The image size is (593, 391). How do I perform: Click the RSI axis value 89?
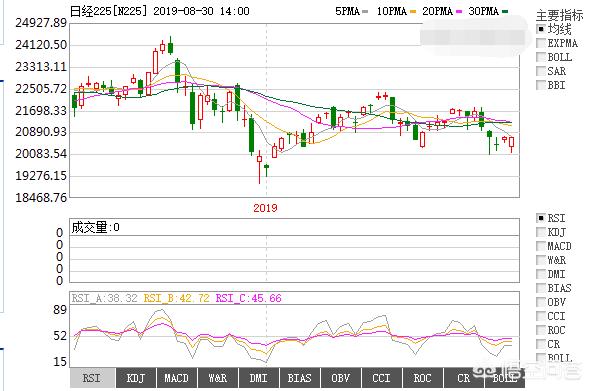[x=60, y=310]
